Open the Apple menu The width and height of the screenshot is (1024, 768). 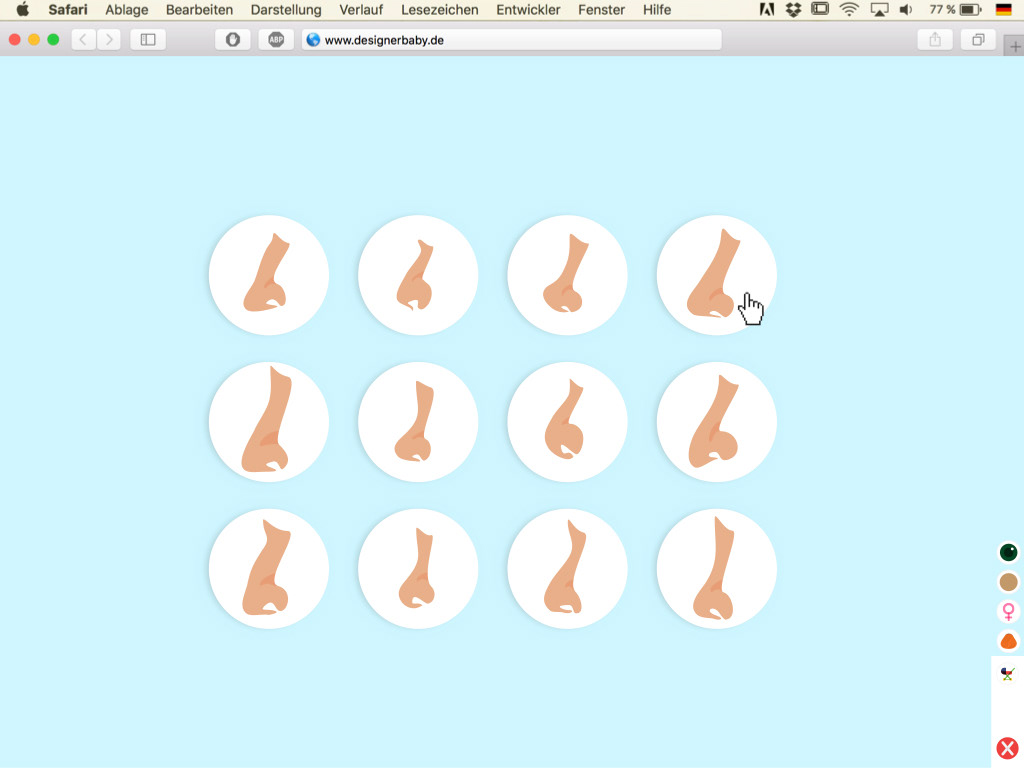pyautogui.click(x=23, y=10)
